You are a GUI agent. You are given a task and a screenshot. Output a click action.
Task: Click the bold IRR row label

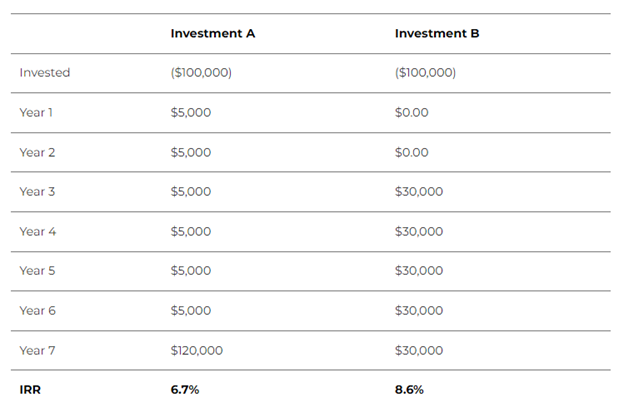pyautogui.click(x=31, y=390)
